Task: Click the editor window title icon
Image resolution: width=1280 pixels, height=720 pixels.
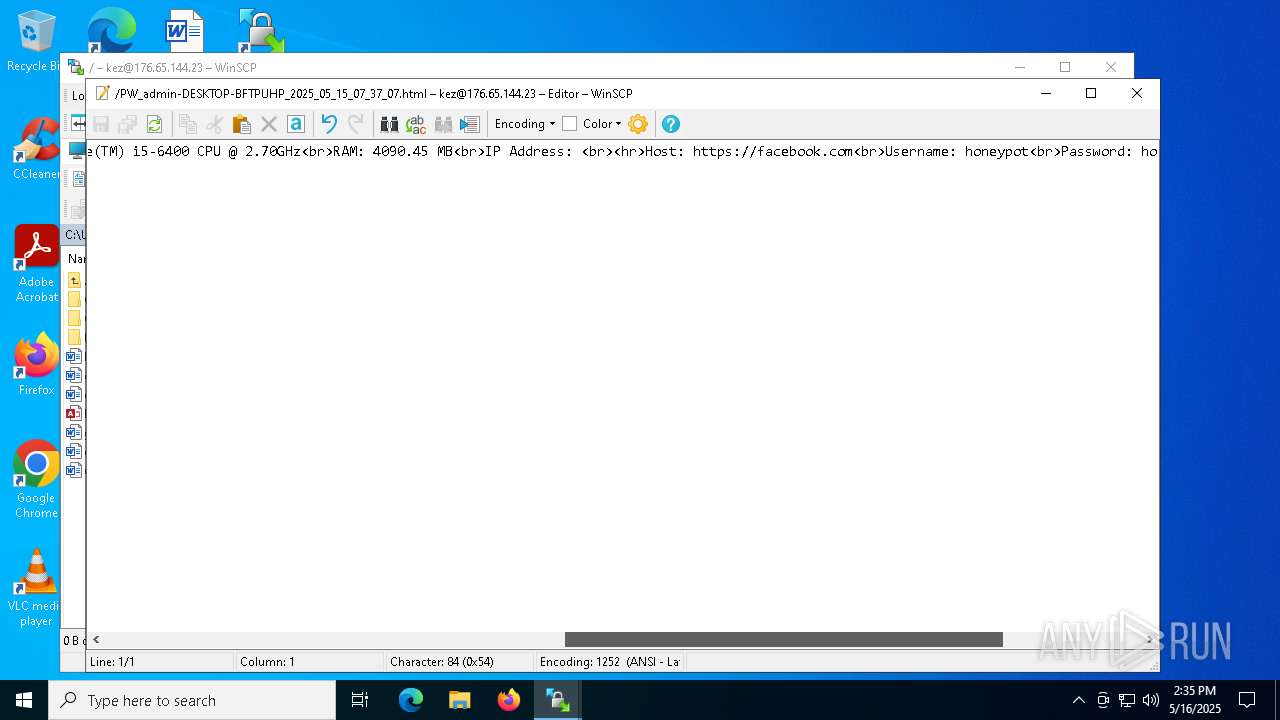Action: click(102, 93)
